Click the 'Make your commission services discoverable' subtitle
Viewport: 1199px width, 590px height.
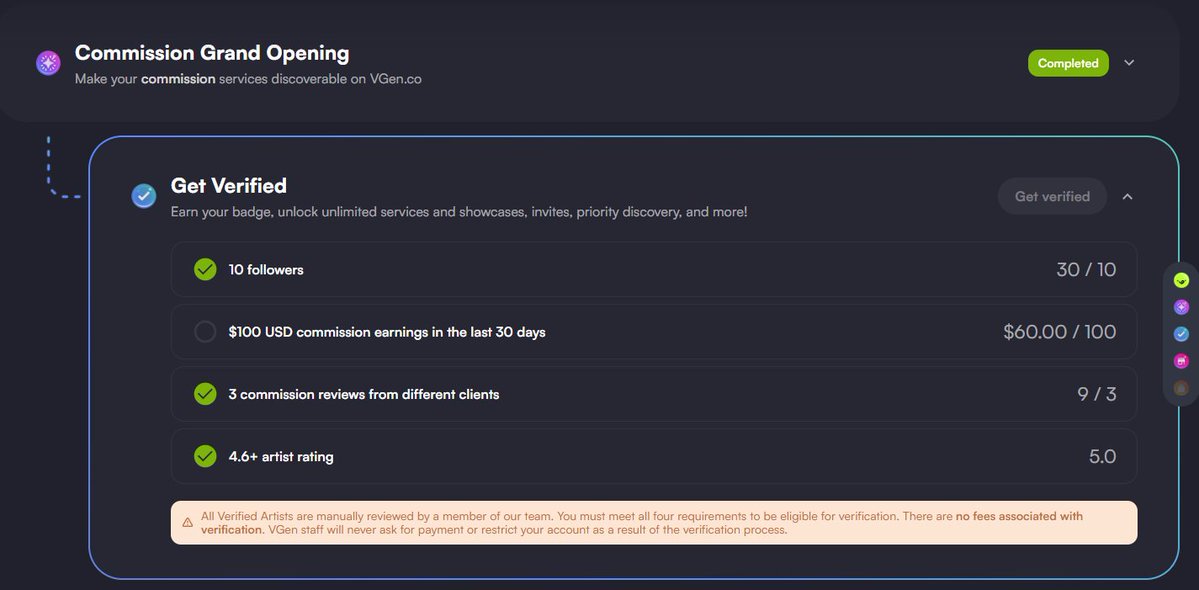point(248,79)
